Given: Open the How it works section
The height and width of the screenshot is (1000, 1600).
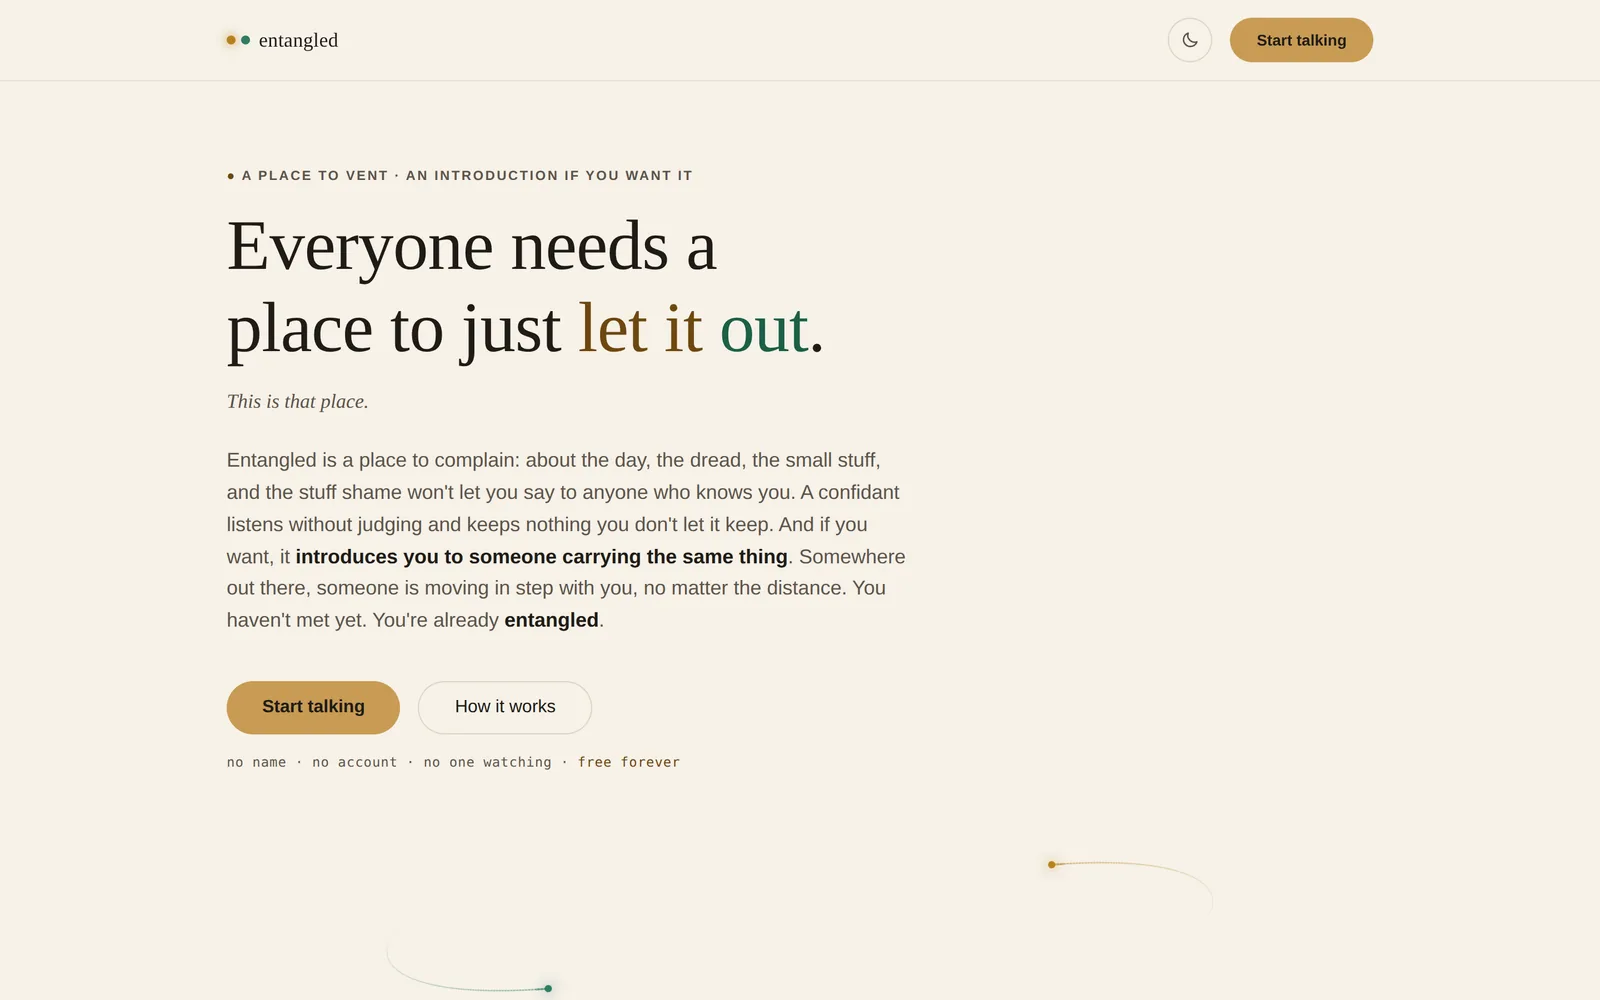Looking at the screenshot, I should tap(505, 707).
